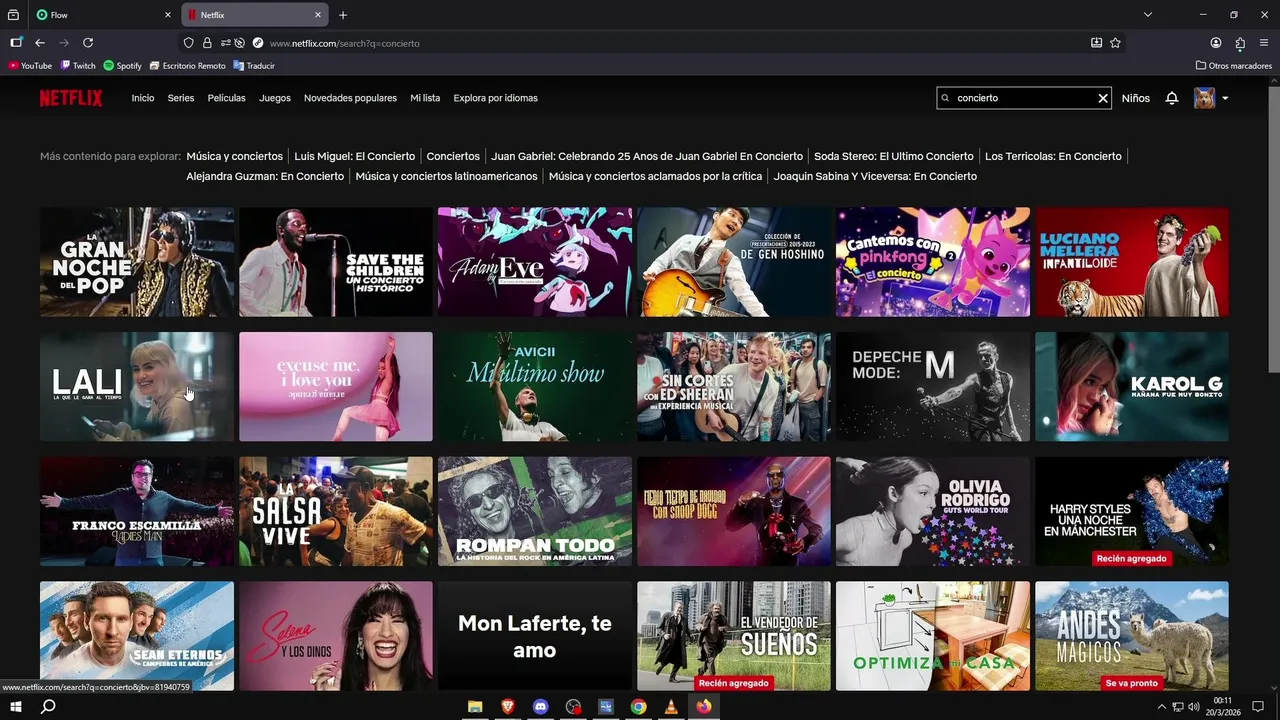This screenshot has height=720, width=1280.
Task: Explore Música y conciertos suggestion
Action: 235,156
